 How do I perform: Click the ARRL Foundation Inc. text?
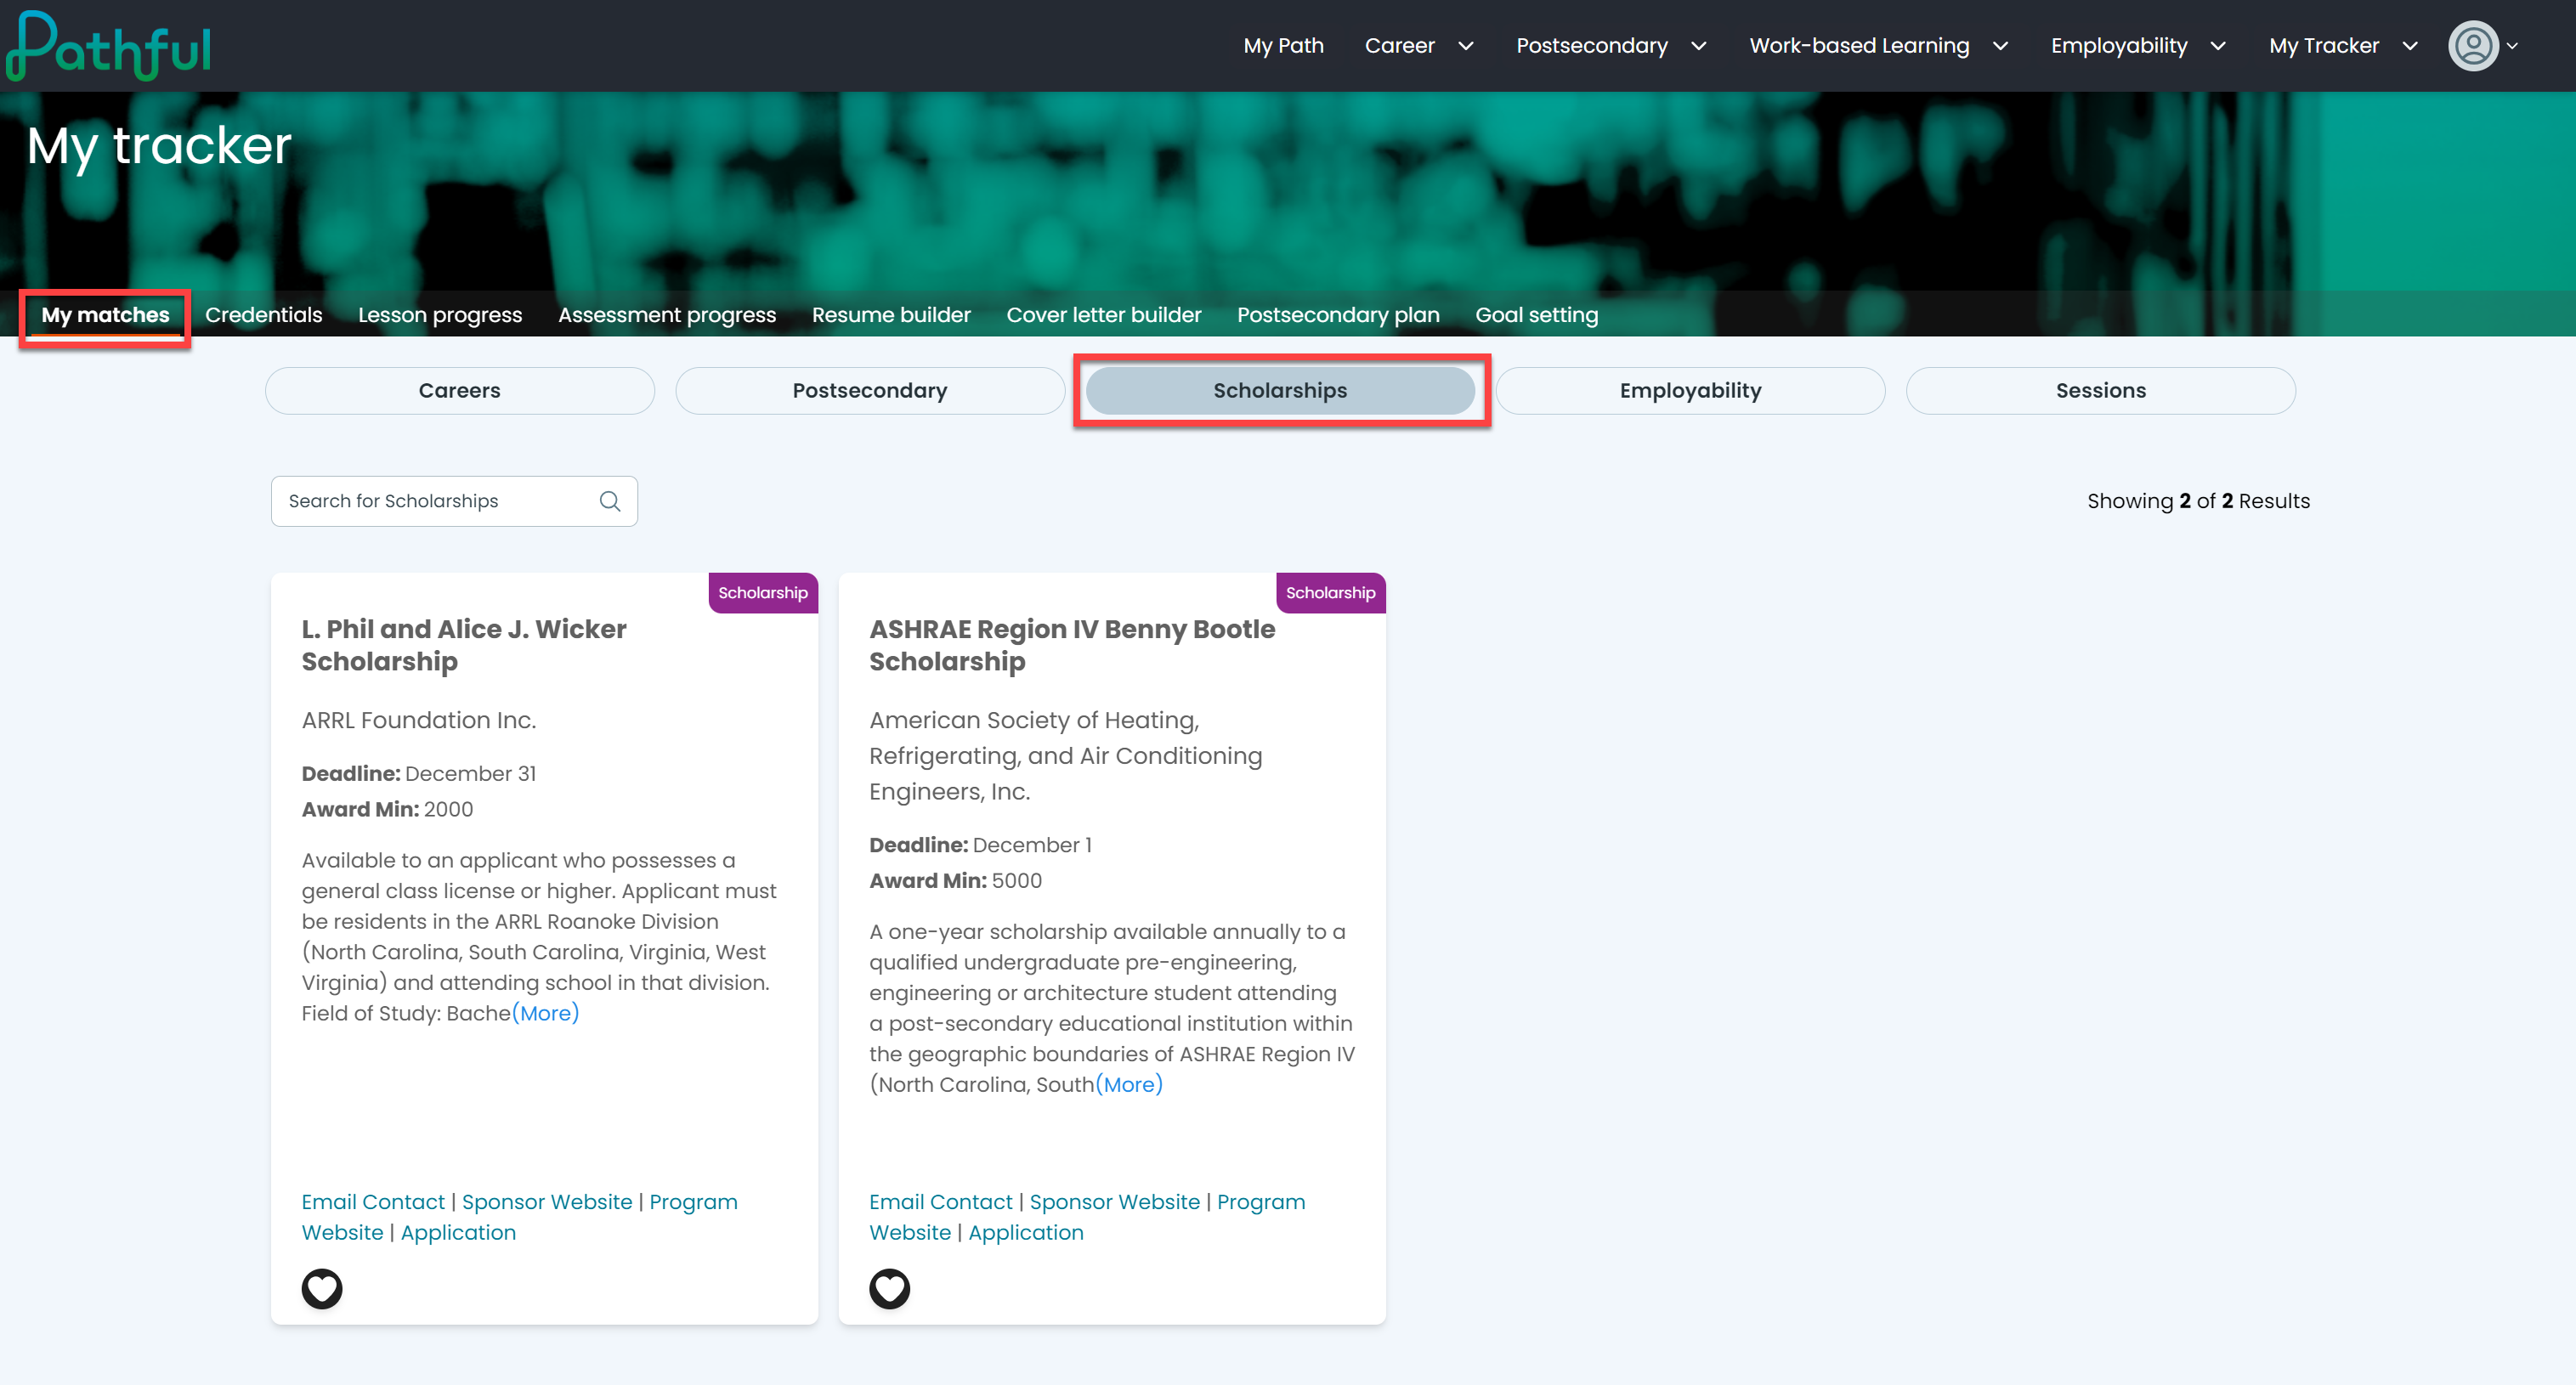coord(419,720)
